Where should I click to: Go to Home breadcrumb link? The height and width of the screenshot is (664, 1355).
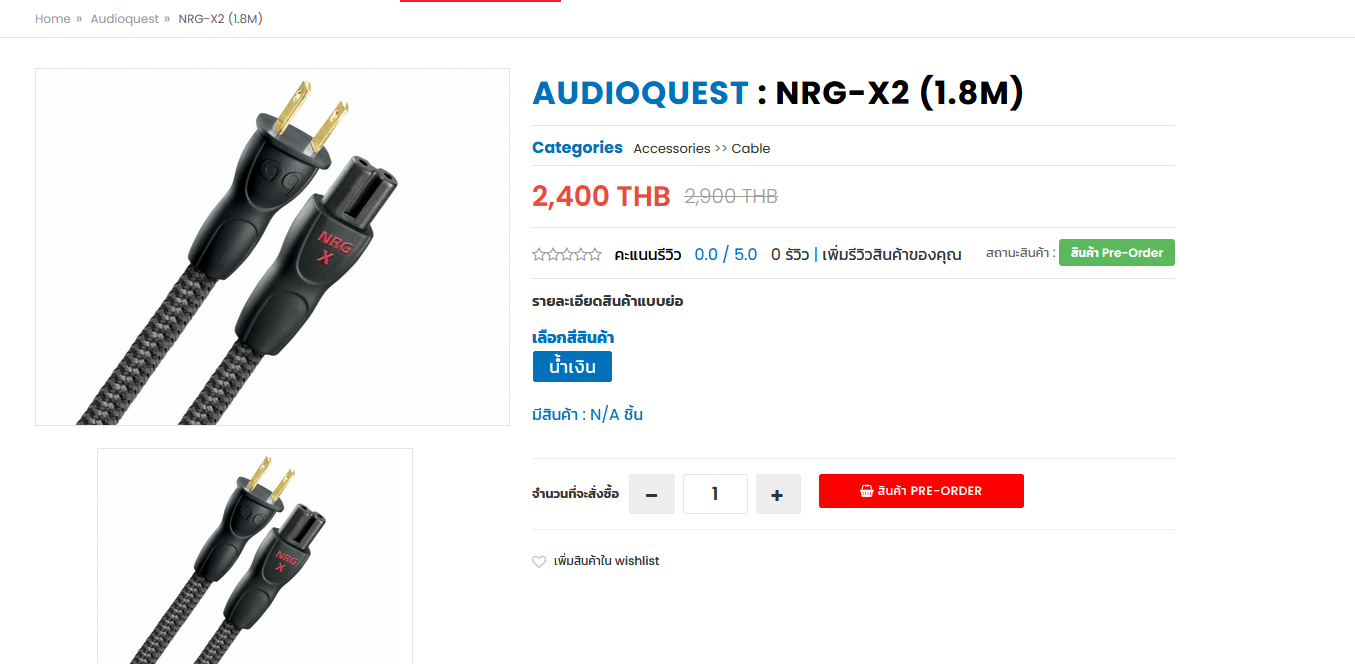tap(53, 19)
